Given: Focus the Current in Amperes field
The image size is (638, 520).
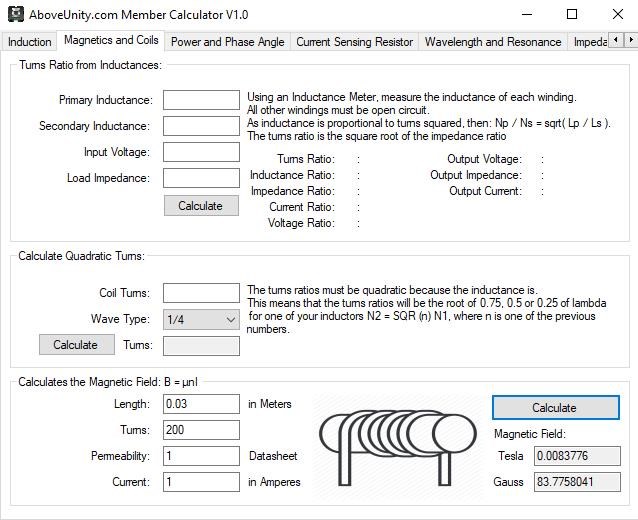Looking at the screenshot, I should point(201,482).
